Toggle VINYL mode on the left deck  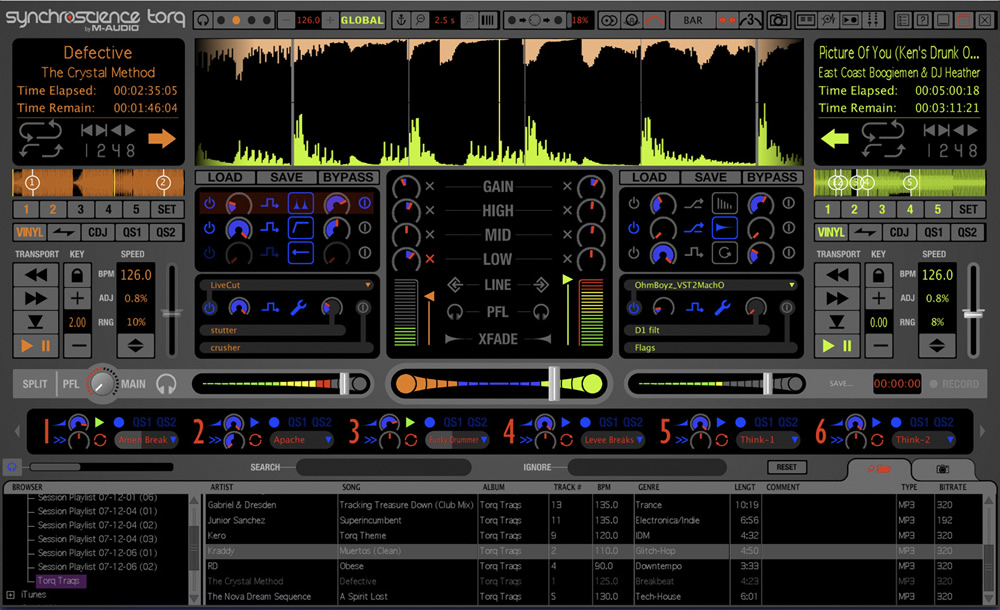[29, 232]
